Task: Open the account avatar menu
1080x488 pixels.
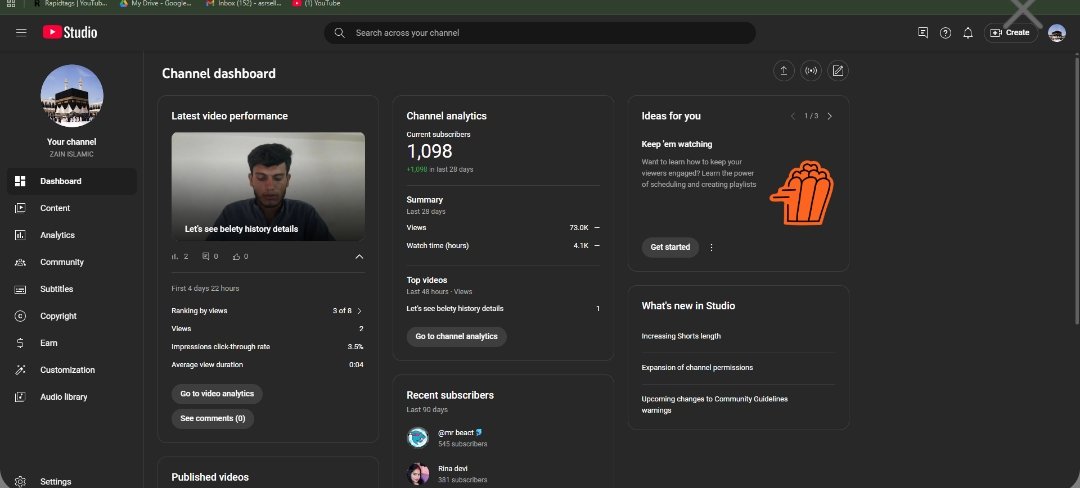Action: 1057,32
